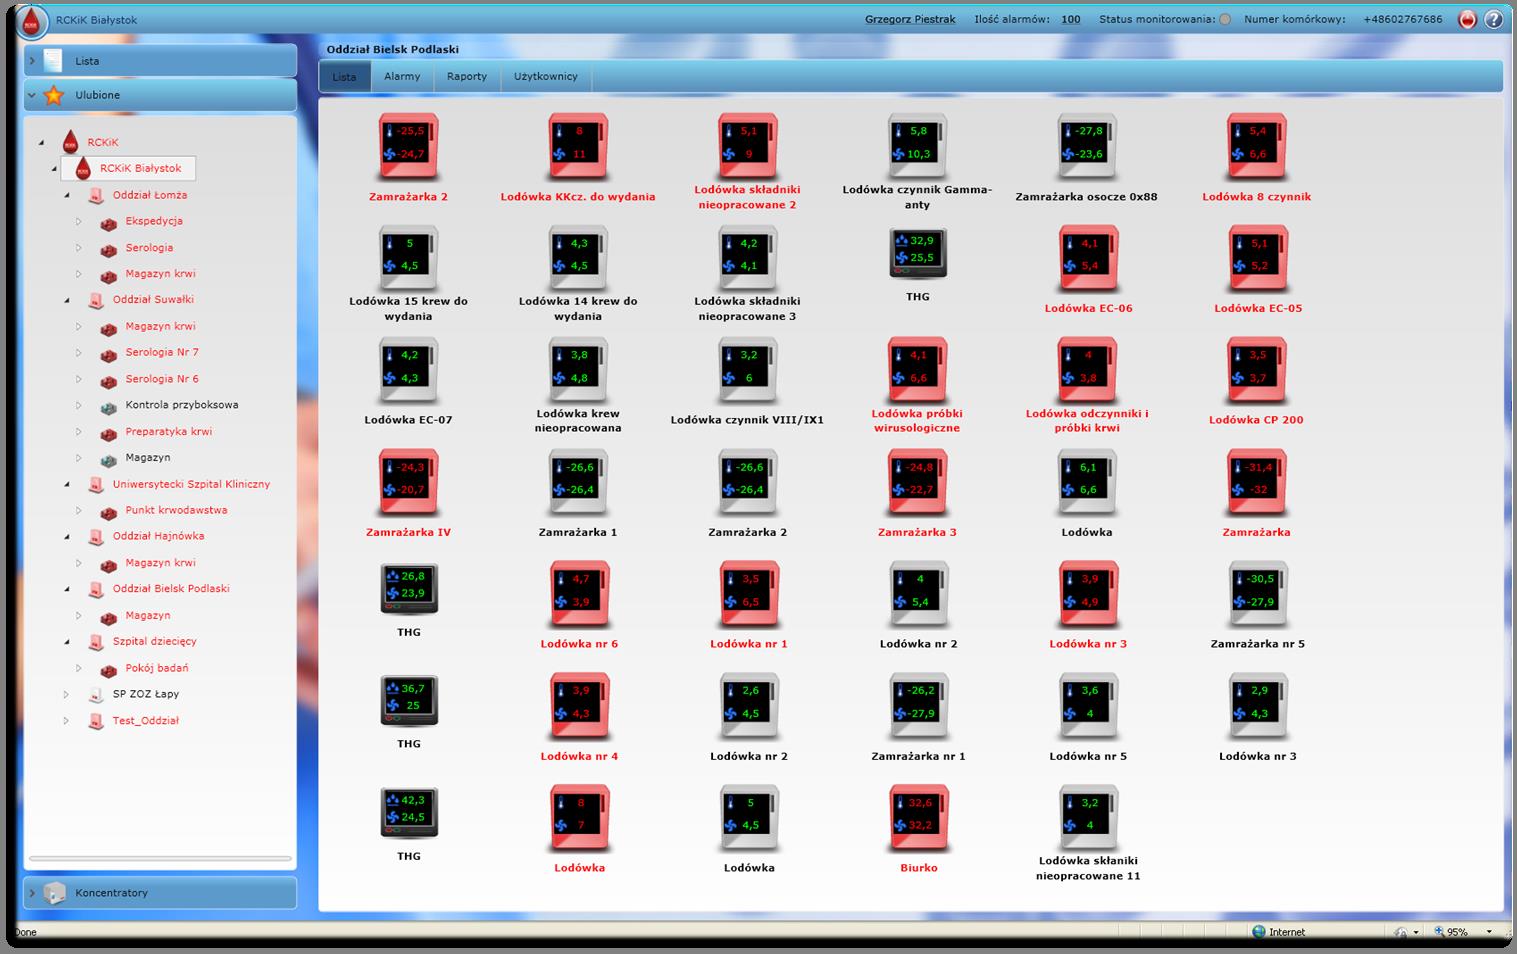Open the Zamrażarka IV device icon

click(408, 480)
